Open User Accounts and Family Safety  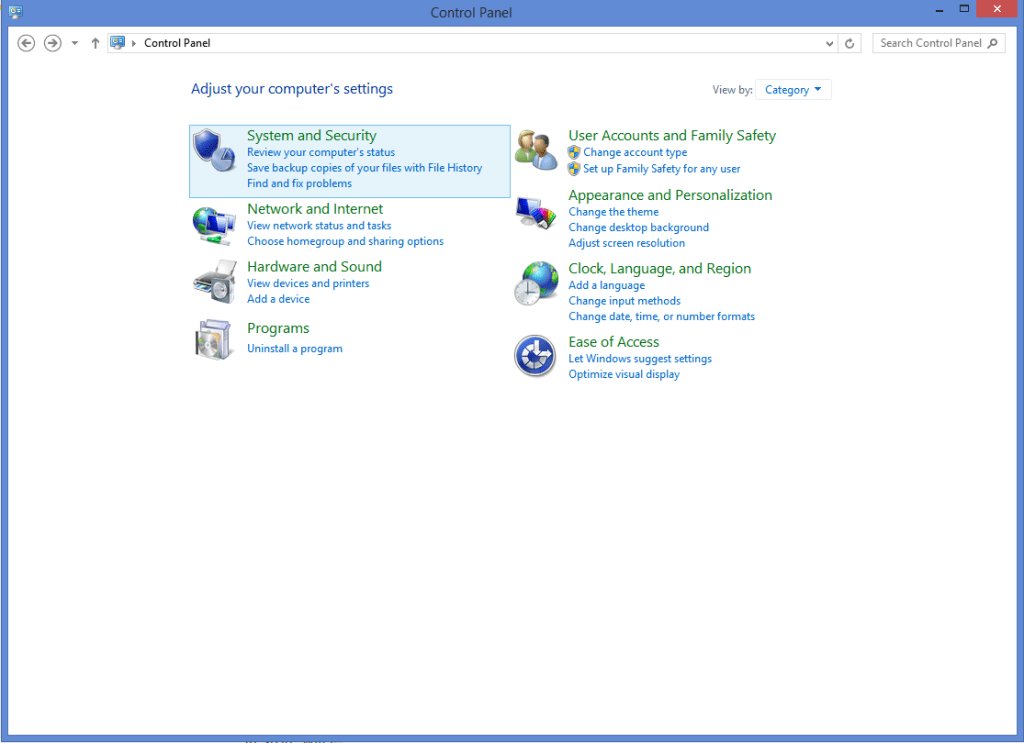[672, 136]
